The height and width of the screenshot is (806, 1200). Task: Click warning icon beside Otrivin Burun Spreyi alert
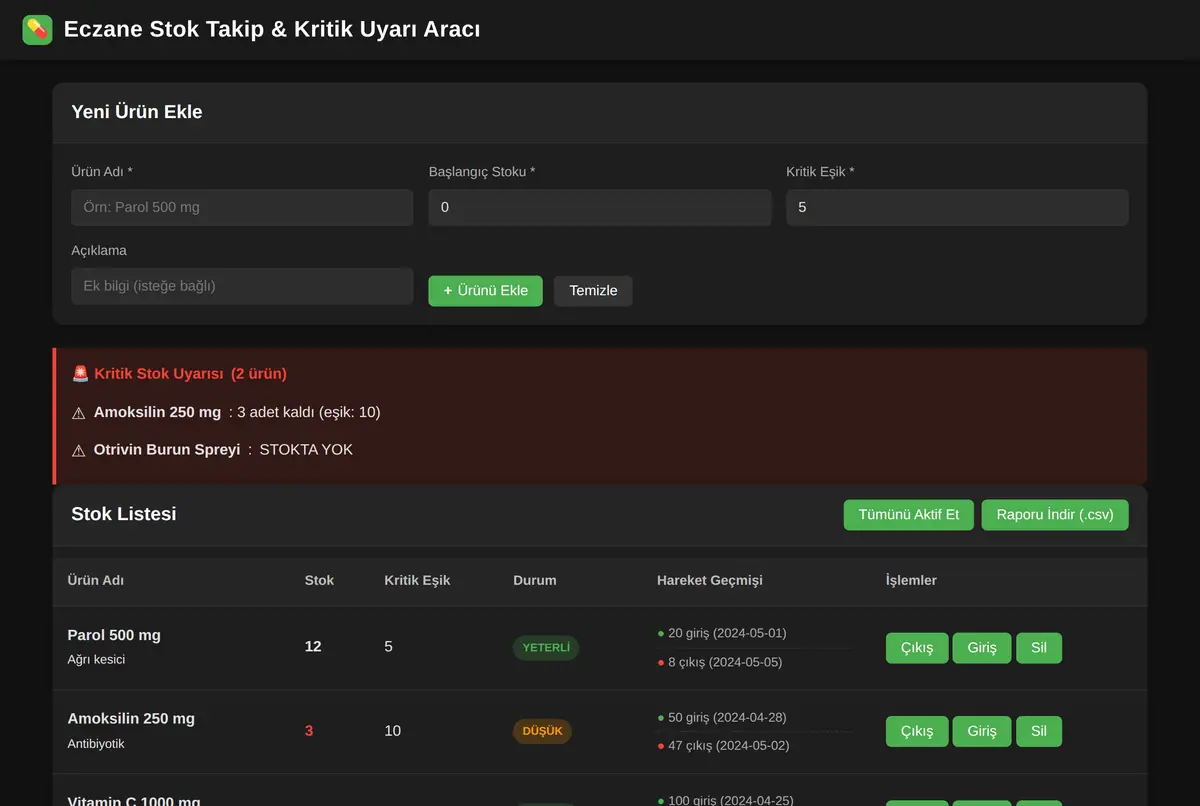pyautogui.click(x=79, y=450)
